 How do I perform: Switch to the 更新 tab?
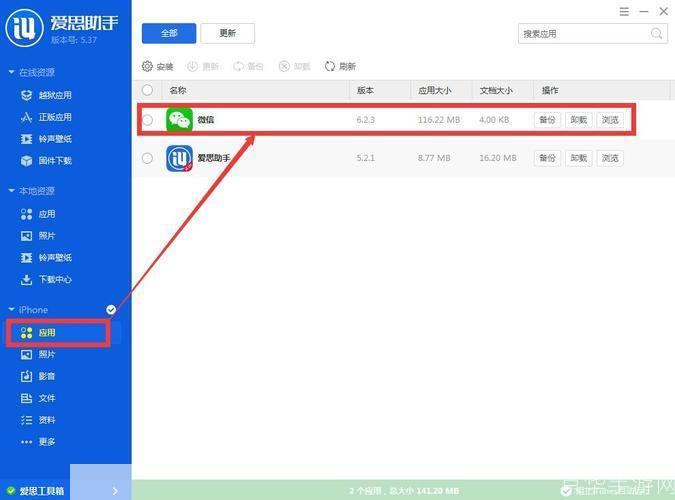[227, 33]
